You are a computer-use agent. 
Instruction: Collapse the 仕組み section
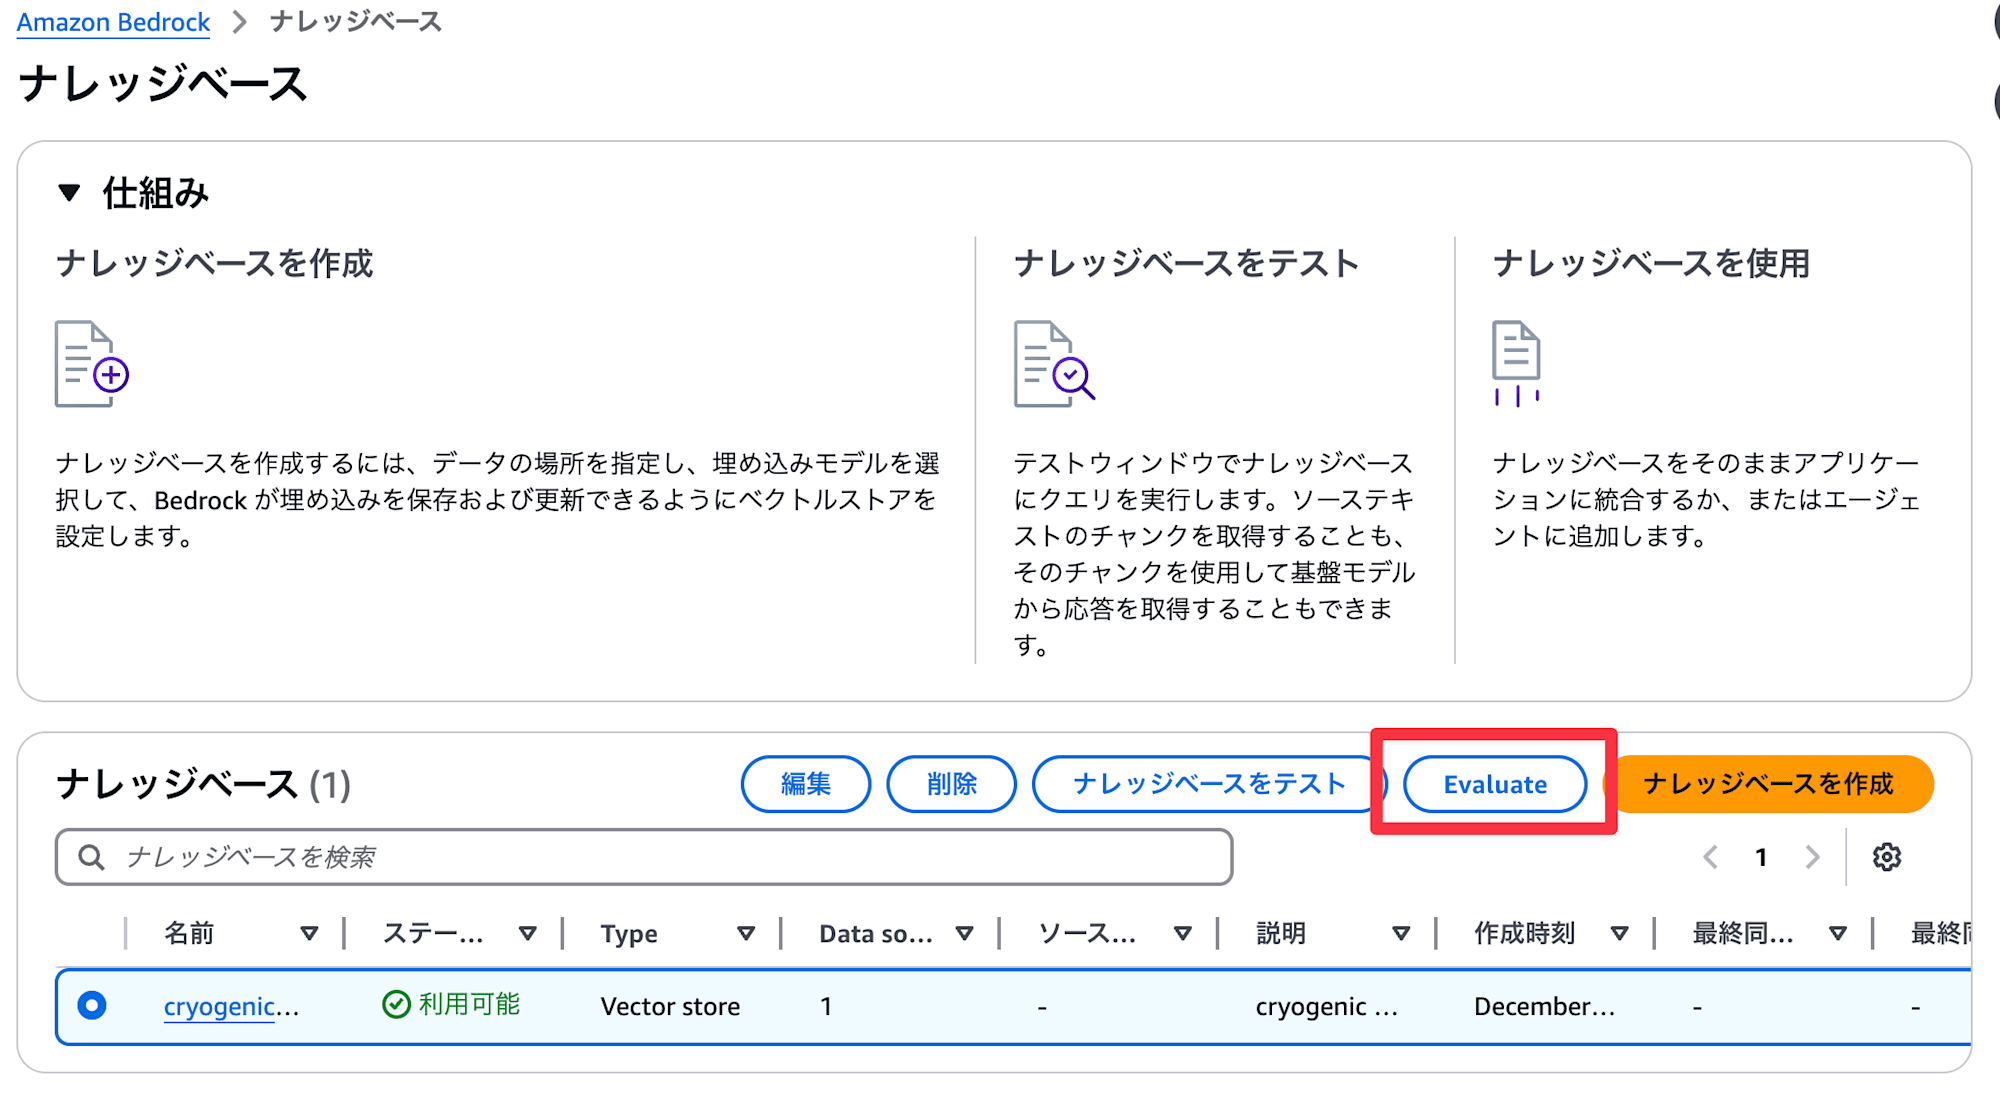69,192
